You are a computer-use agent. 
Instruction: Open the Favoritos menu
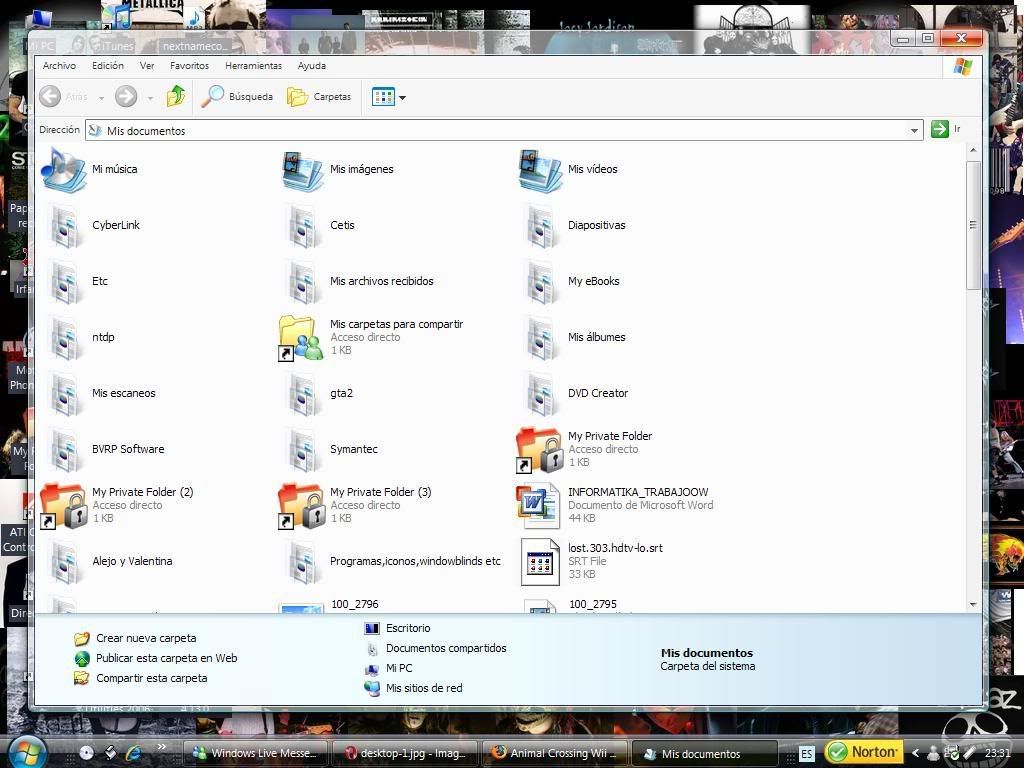[189, 66]
